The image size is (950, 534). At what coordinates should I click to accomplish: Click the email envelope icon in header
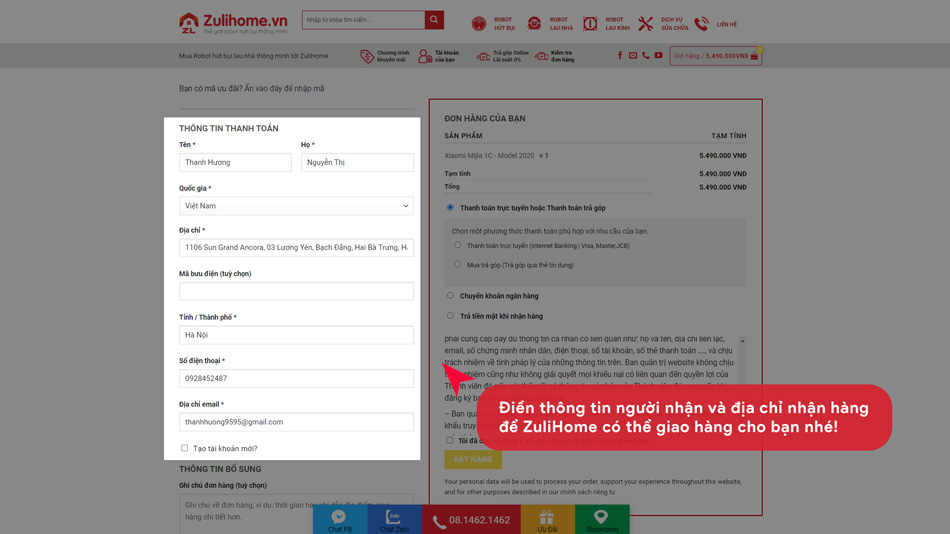click(x=633, y=56)
